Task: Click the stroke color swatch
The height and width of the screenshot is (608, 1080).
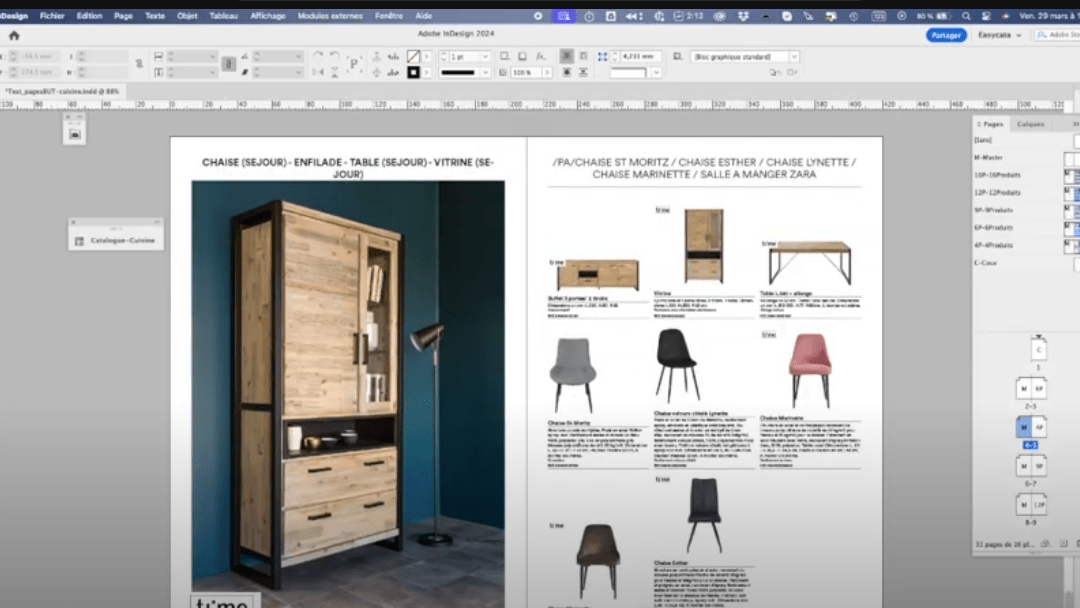Action: tap(413, 72)
